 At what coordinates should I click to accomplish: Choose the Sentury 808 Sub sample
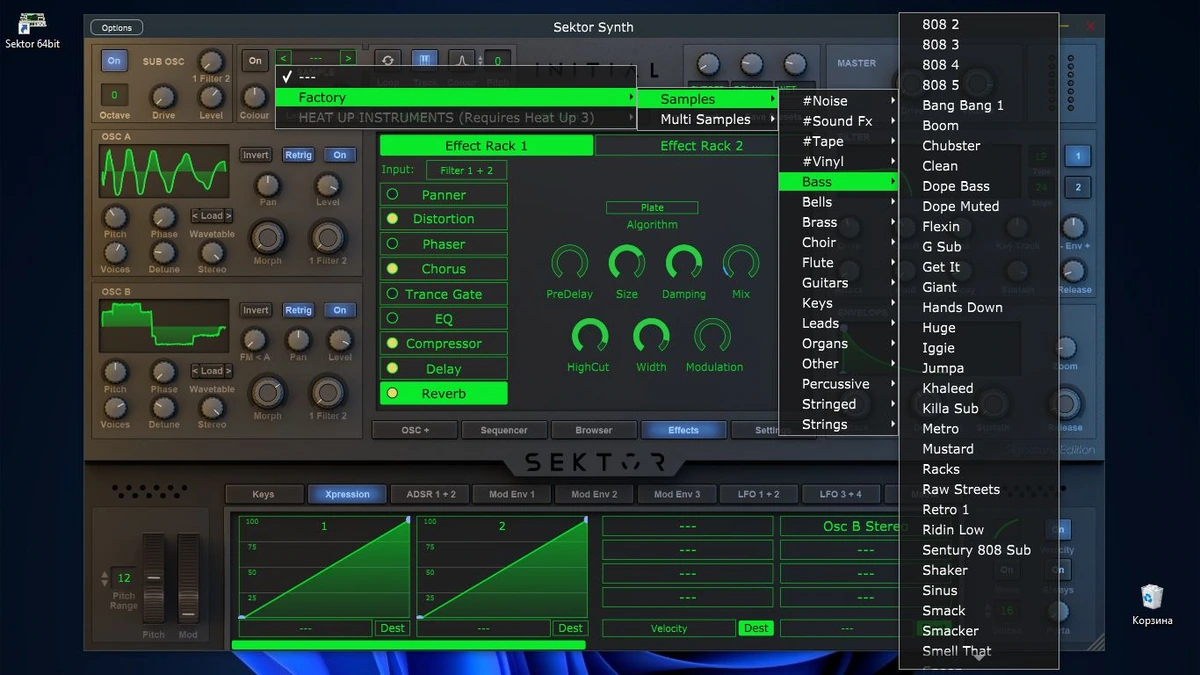click(x=979, y=550)
